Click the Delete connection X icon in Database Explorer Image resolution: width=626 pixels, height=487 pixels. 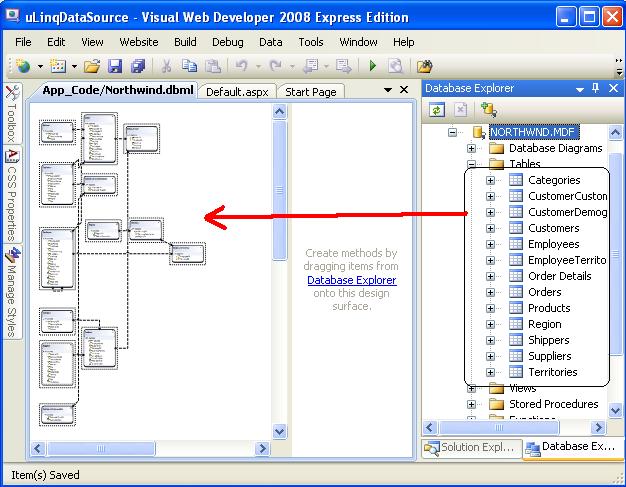coord(460,109)
